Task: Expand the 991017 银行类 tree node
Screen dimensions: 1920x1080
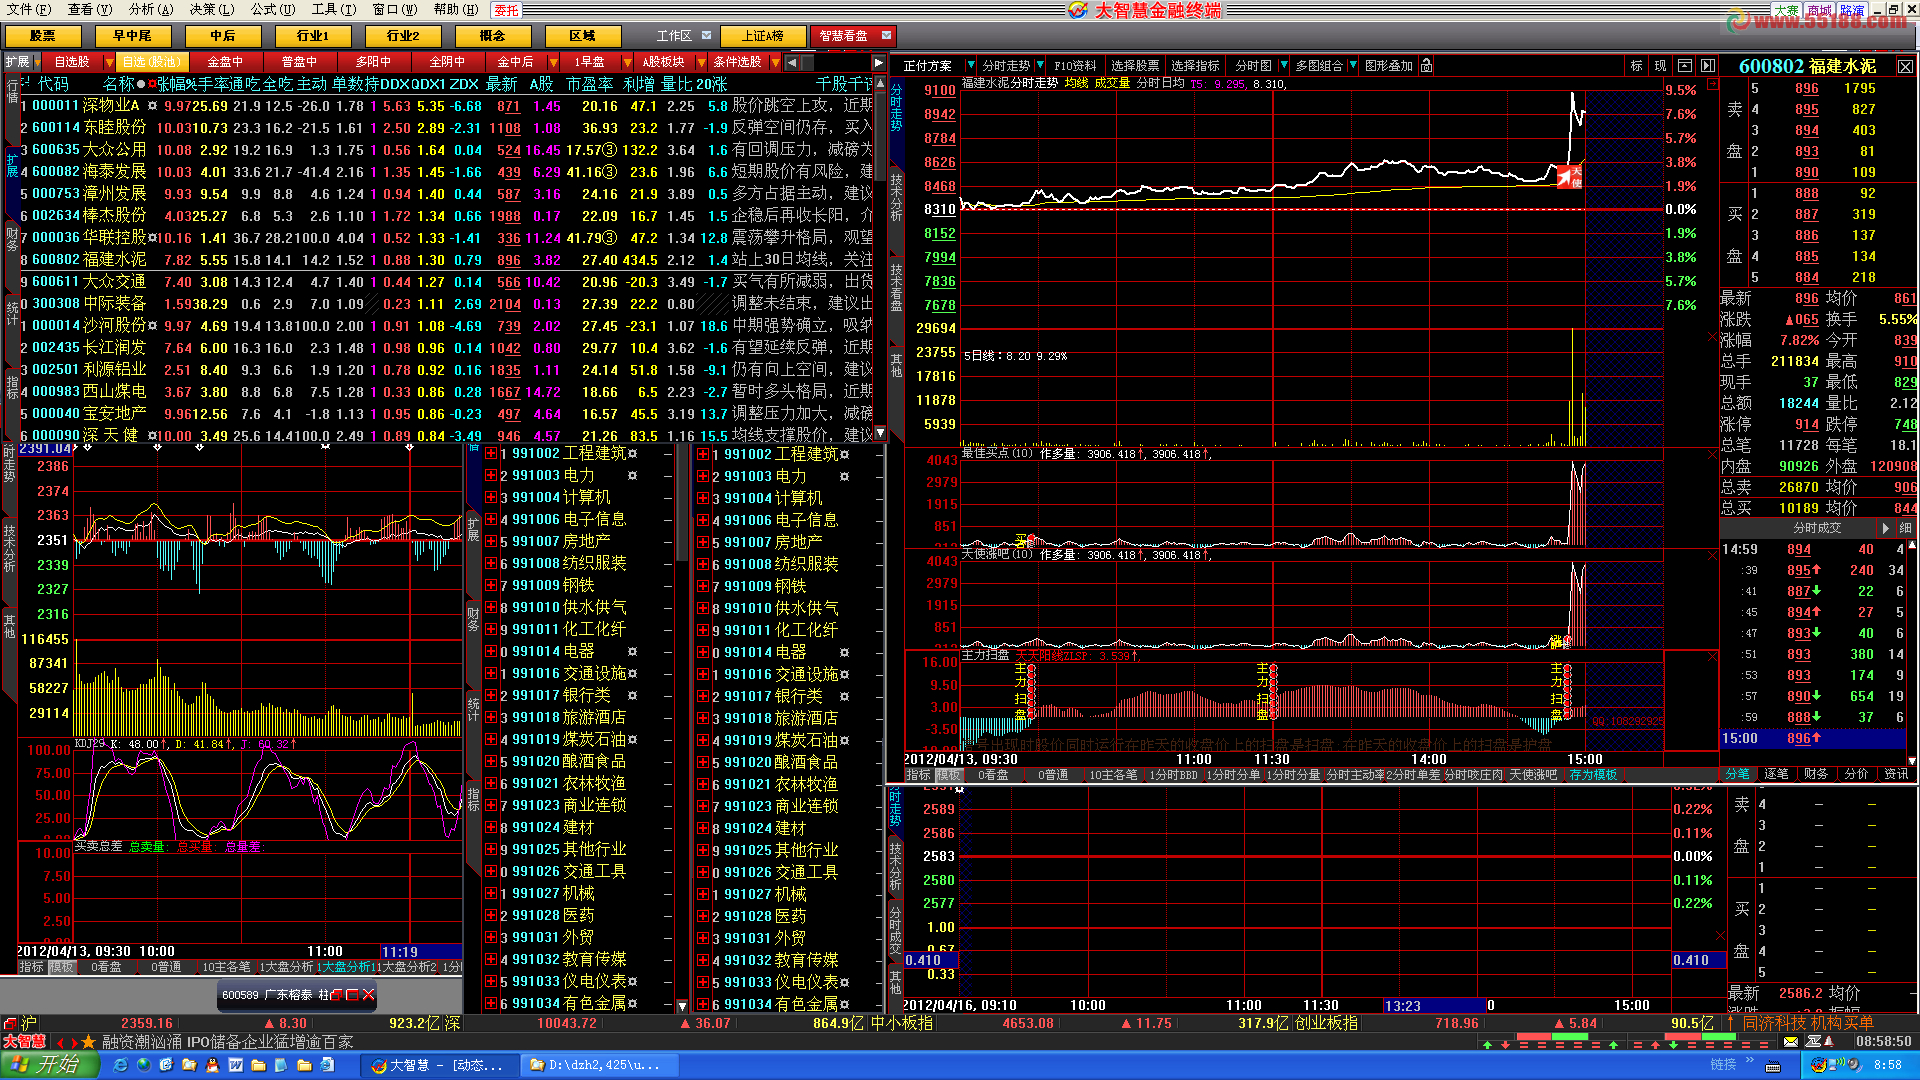Action: point(491,696)
